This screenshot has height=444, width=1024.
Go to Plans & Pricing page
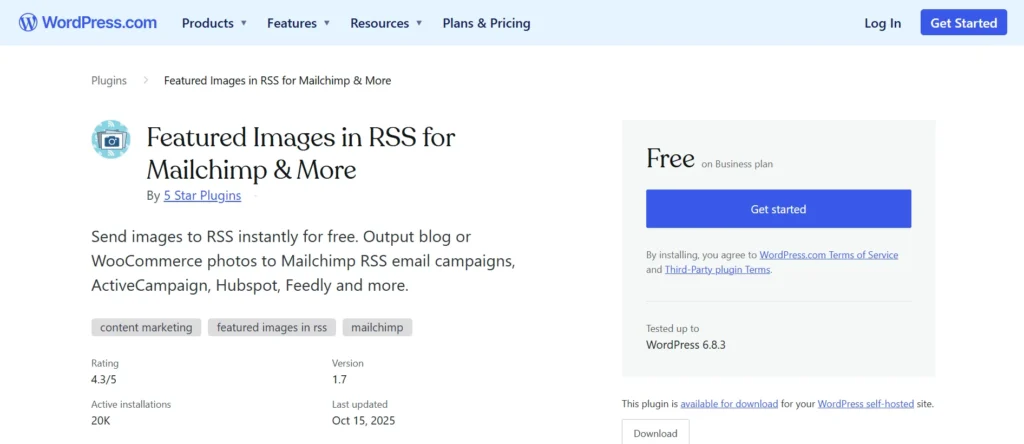pyautogui.click(x=486, y=23)
